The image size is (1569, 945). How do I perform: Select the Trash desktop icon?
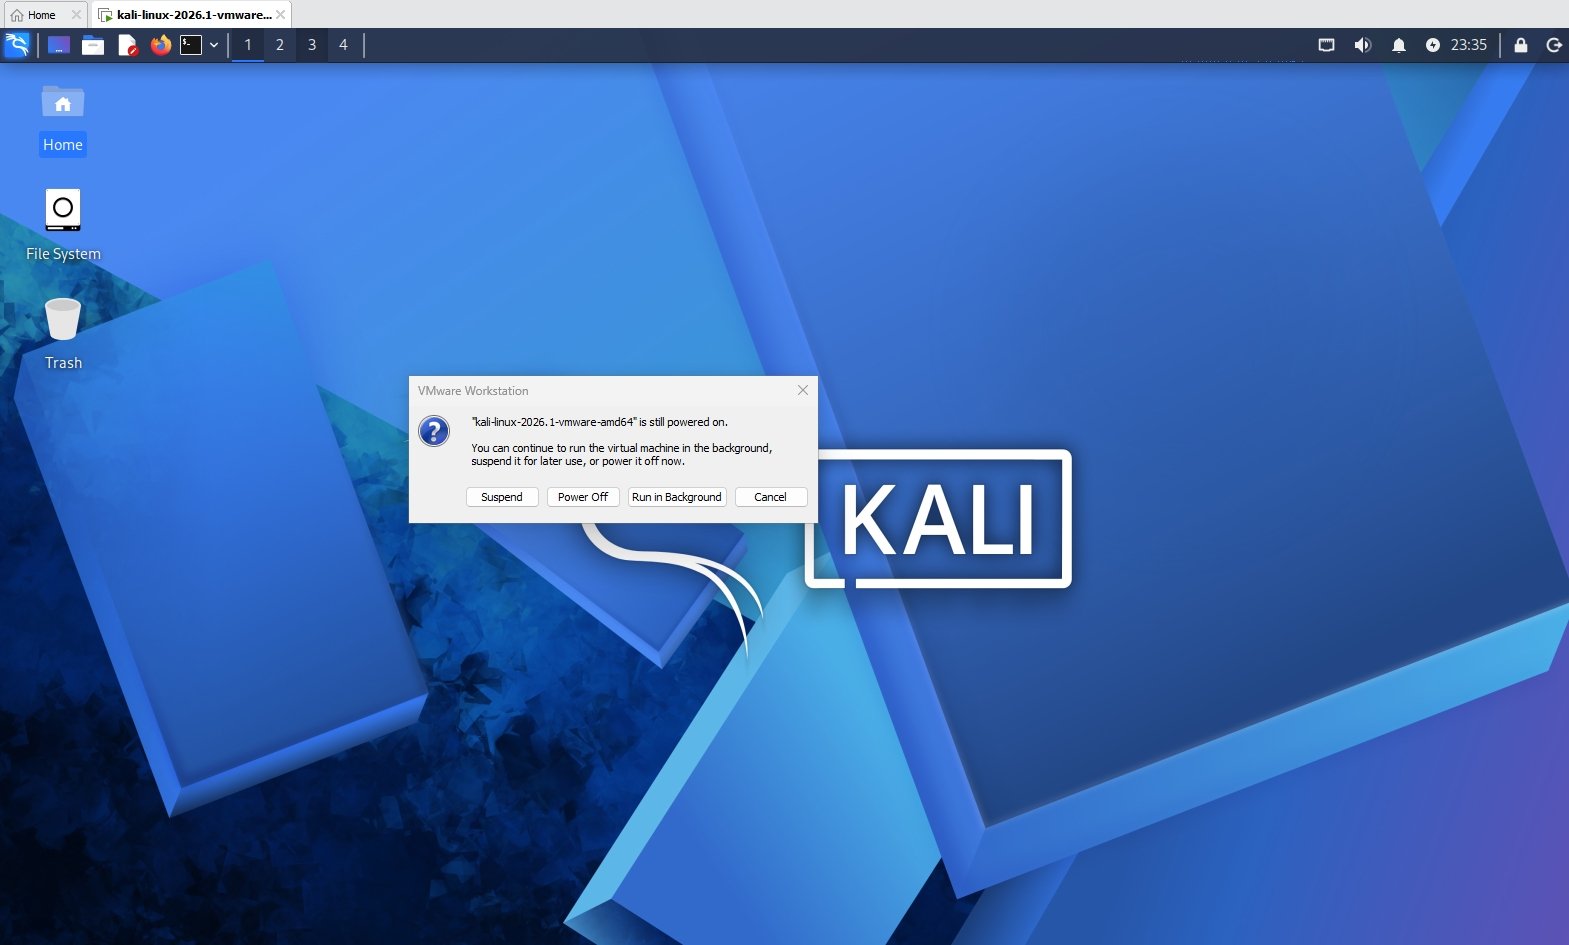(63, 334)
